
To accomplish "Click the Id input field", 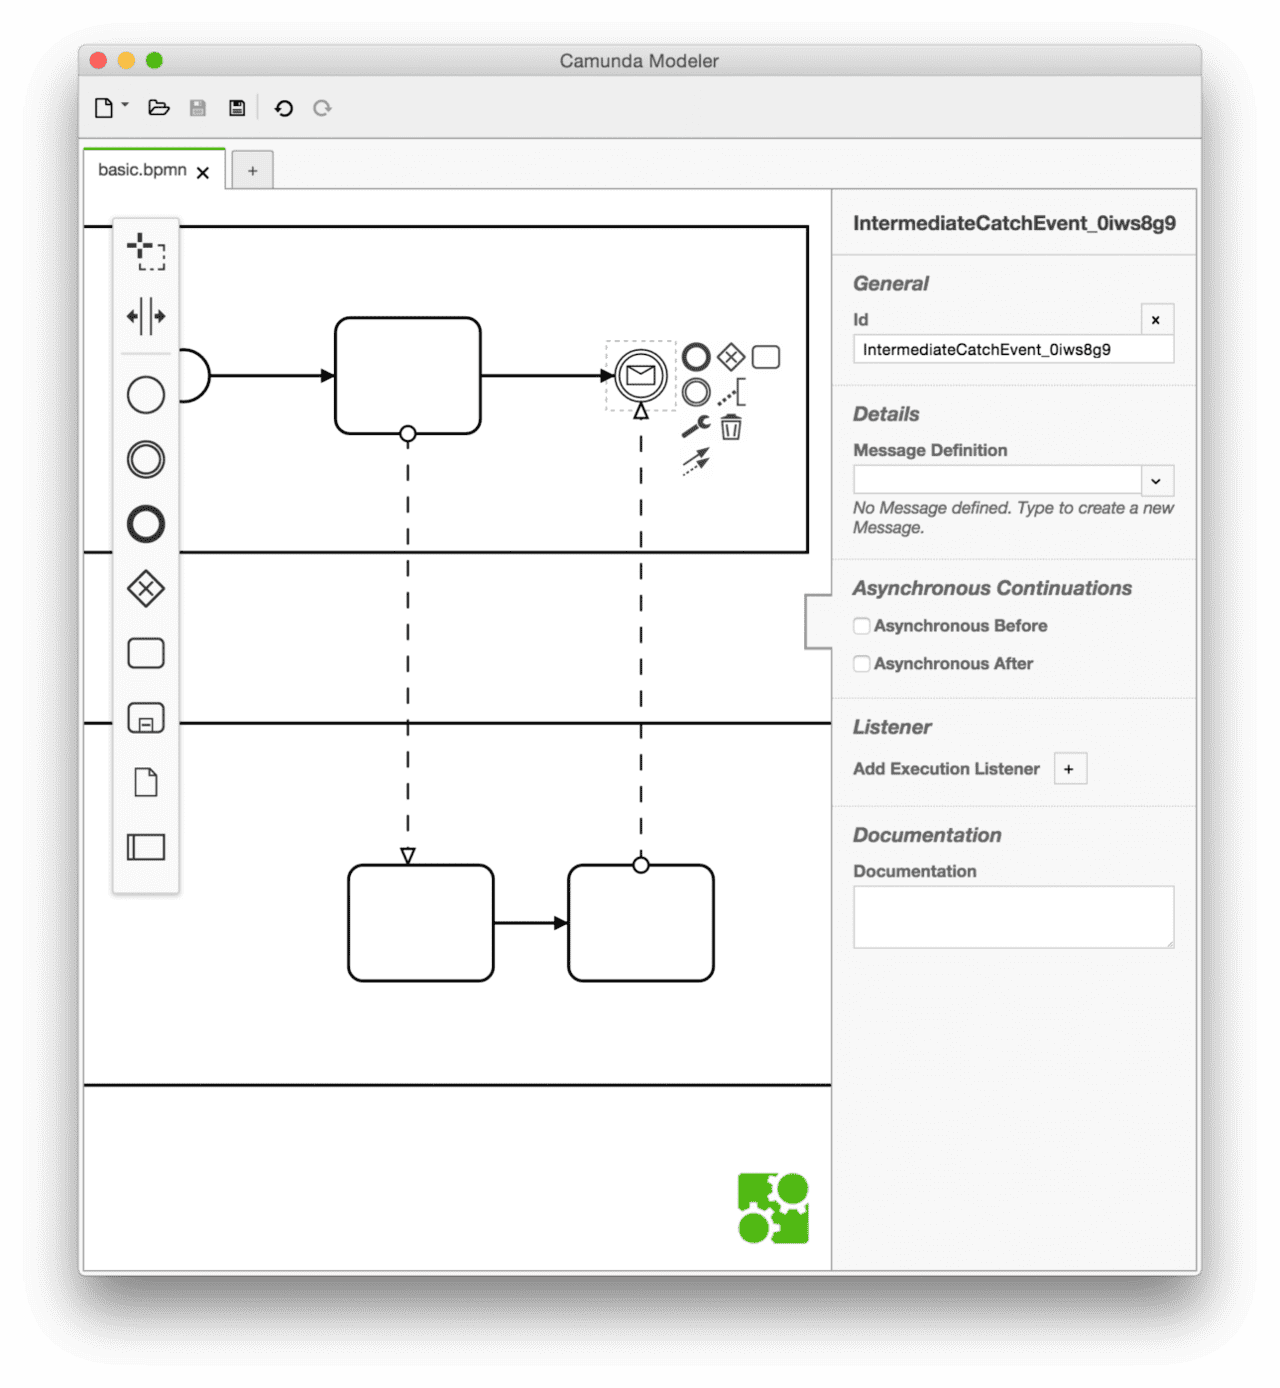I will [x=1013, y=350].
